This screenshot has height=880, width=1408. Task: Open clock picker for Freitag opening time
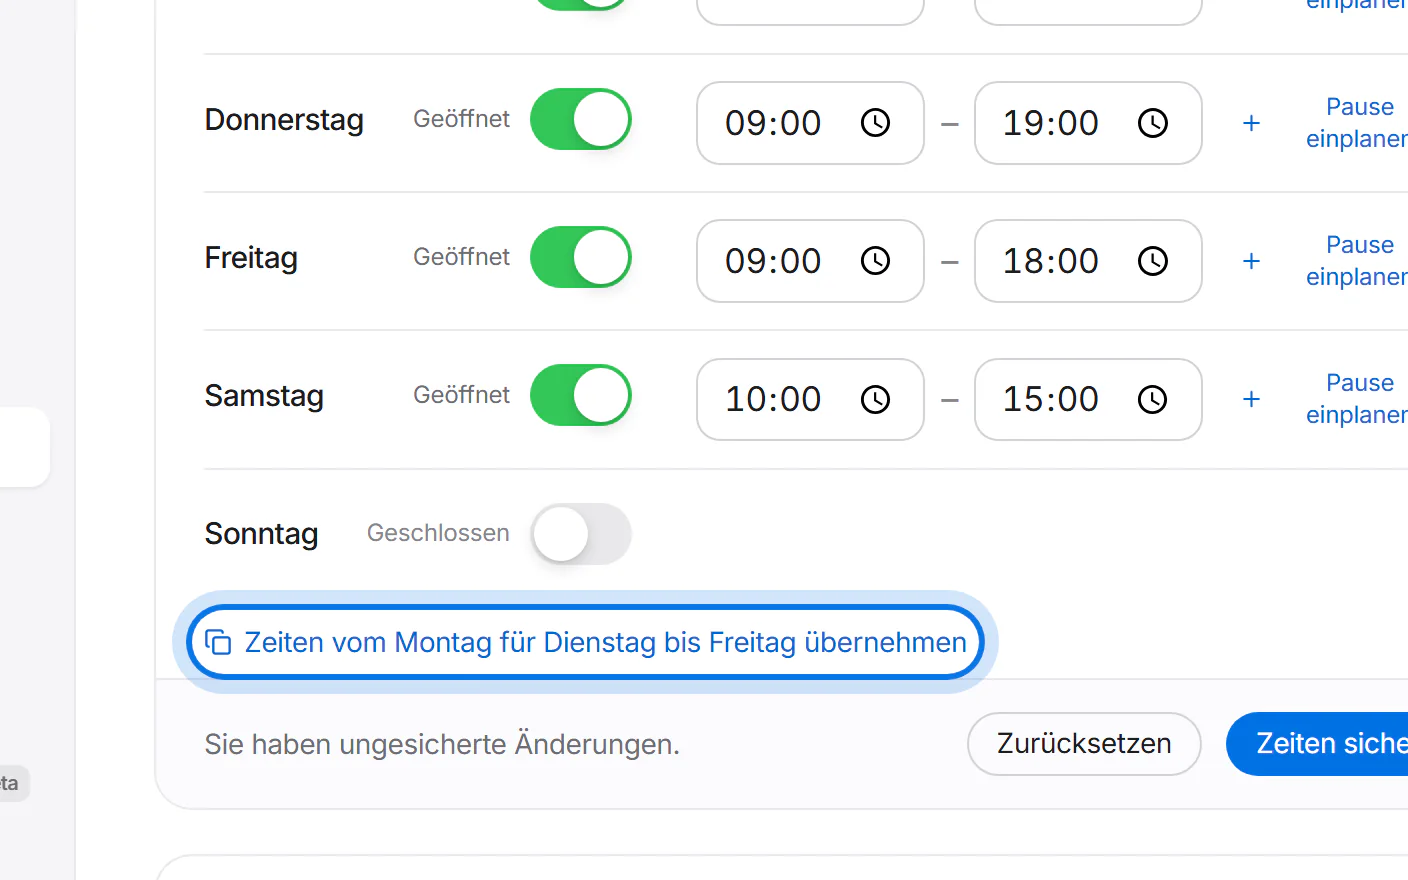pos(875,261)
